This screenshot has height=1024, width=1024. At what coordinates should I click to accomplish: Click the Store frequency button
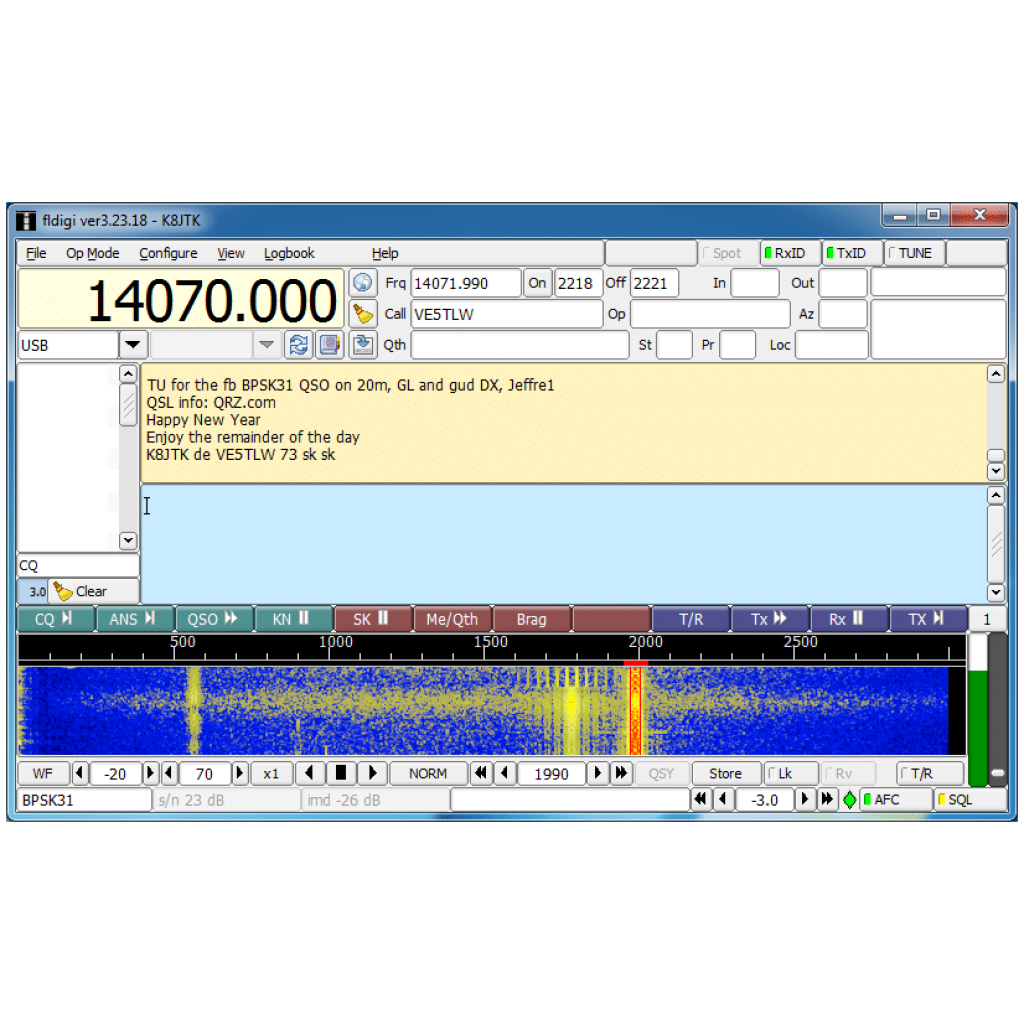[x=726, y=773]
